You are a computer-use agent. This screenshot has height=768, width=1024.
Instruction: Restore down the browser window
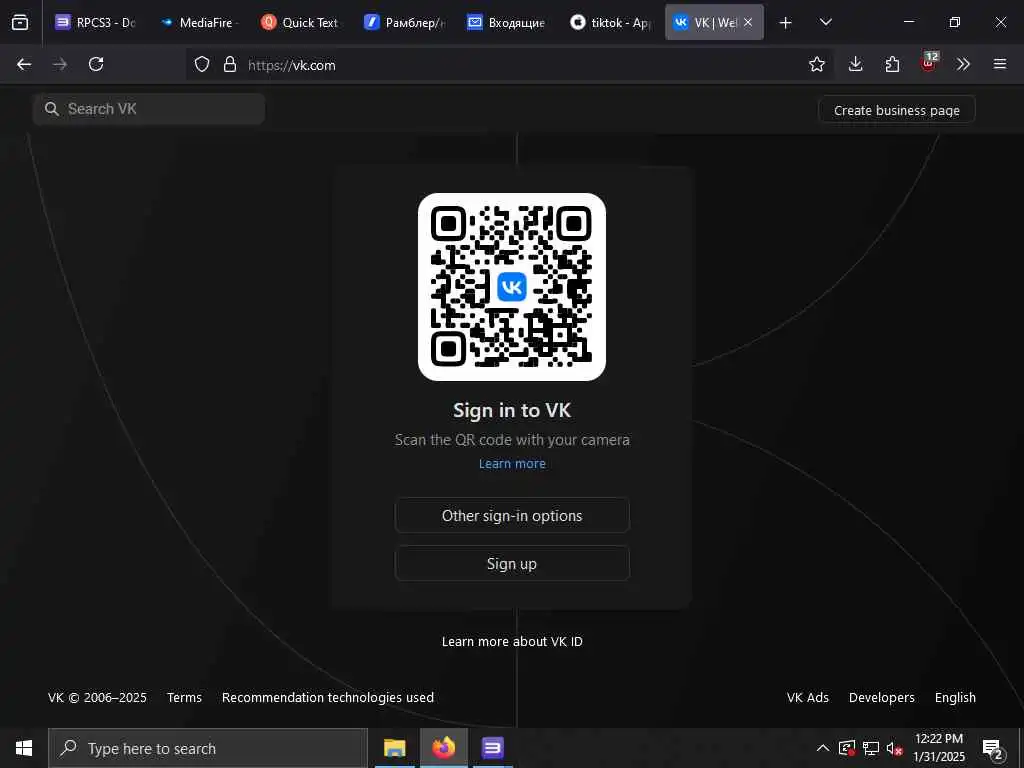(x=955, y=22)
